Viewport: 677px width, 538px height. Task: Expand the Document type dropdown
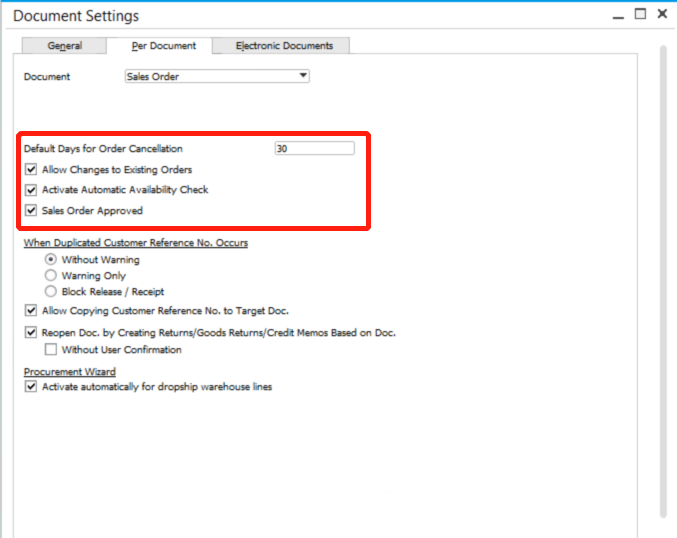click(303, 76)
